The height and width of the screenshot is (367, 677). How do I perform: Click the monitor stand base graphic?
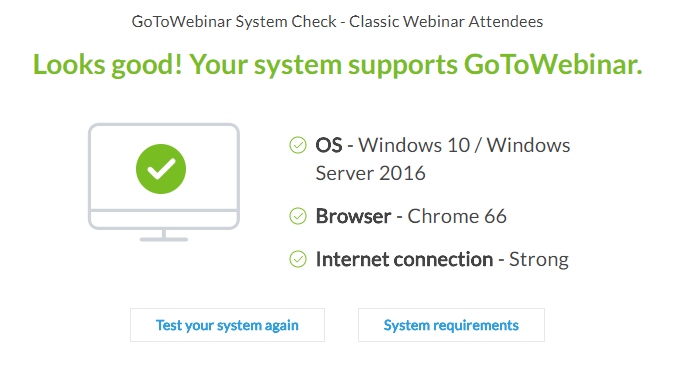coord(164,239)
